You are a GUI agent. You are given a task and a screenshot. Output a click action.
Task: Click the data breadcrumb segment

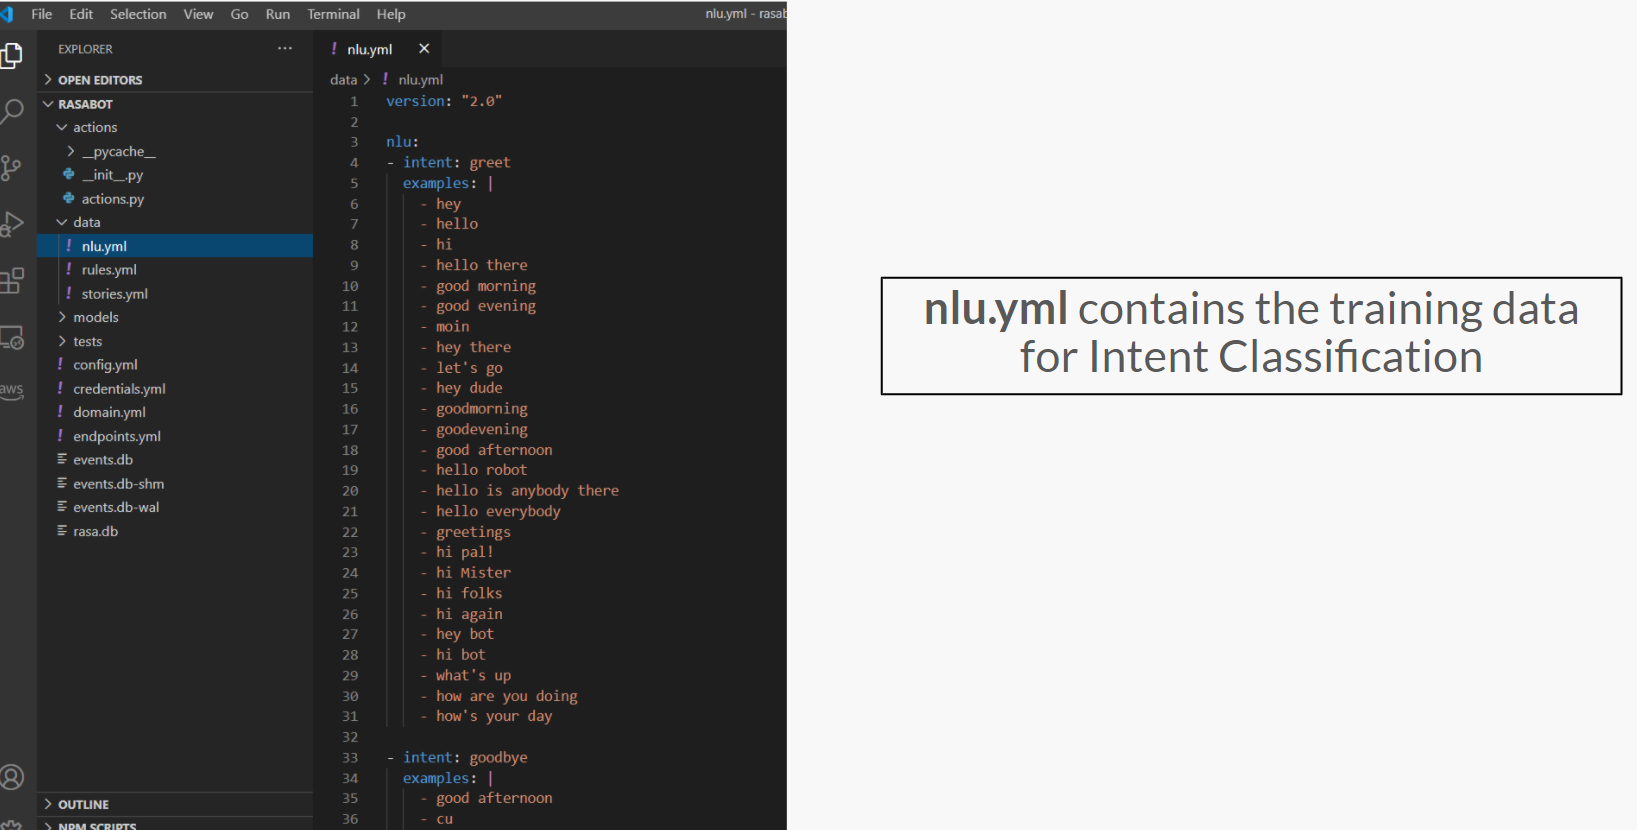343,80
